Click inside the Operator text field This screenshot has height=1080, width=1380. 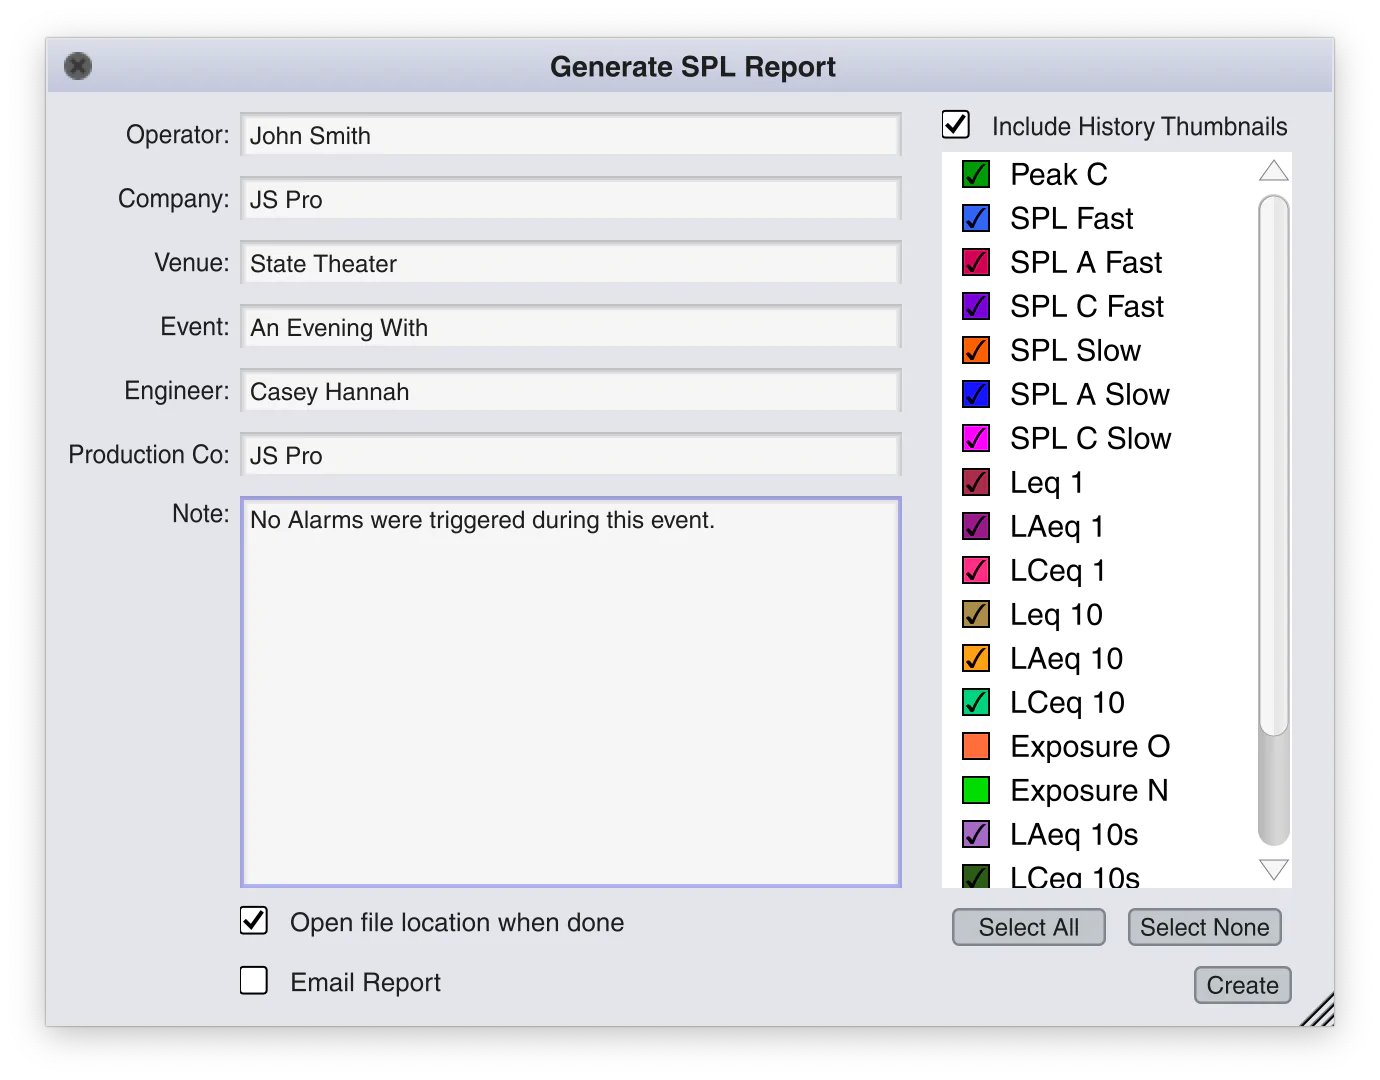[x=570, y=135]
